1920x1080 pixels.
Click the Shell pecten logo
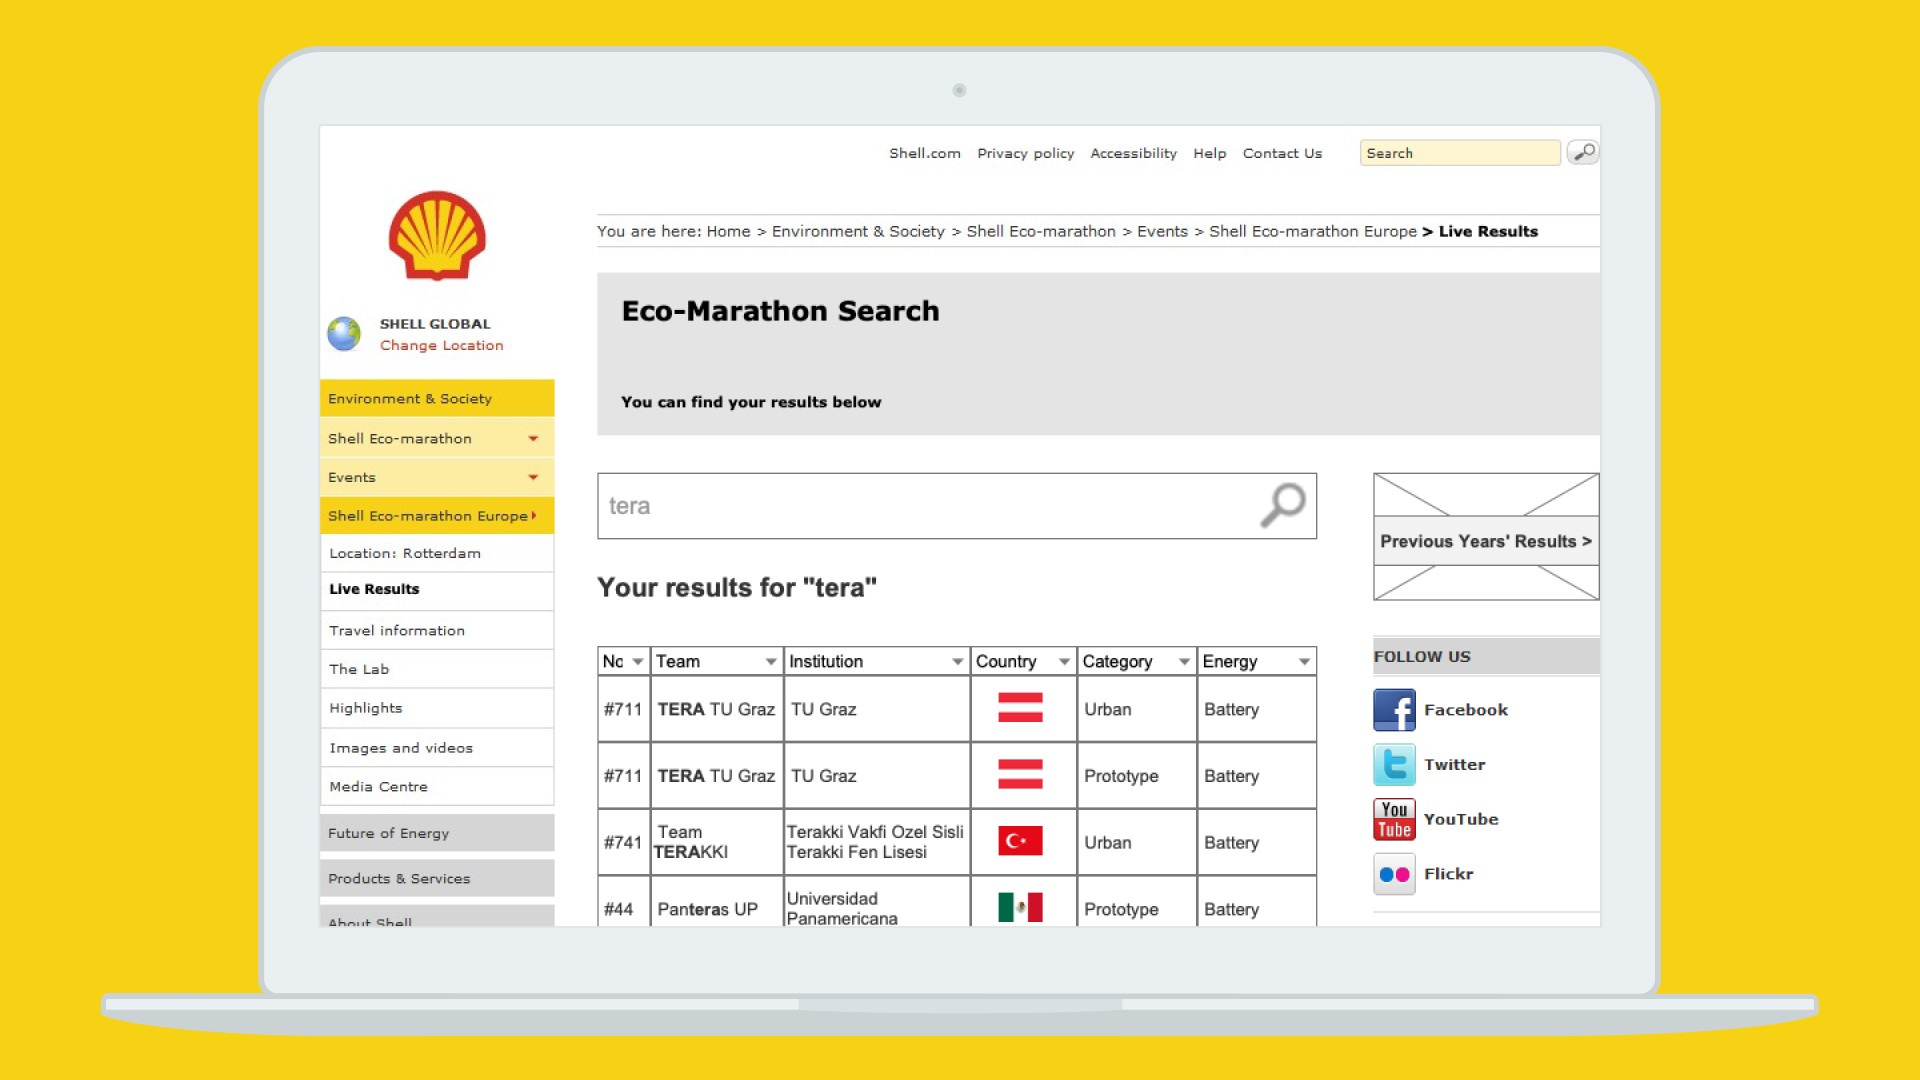coord(437,236)
